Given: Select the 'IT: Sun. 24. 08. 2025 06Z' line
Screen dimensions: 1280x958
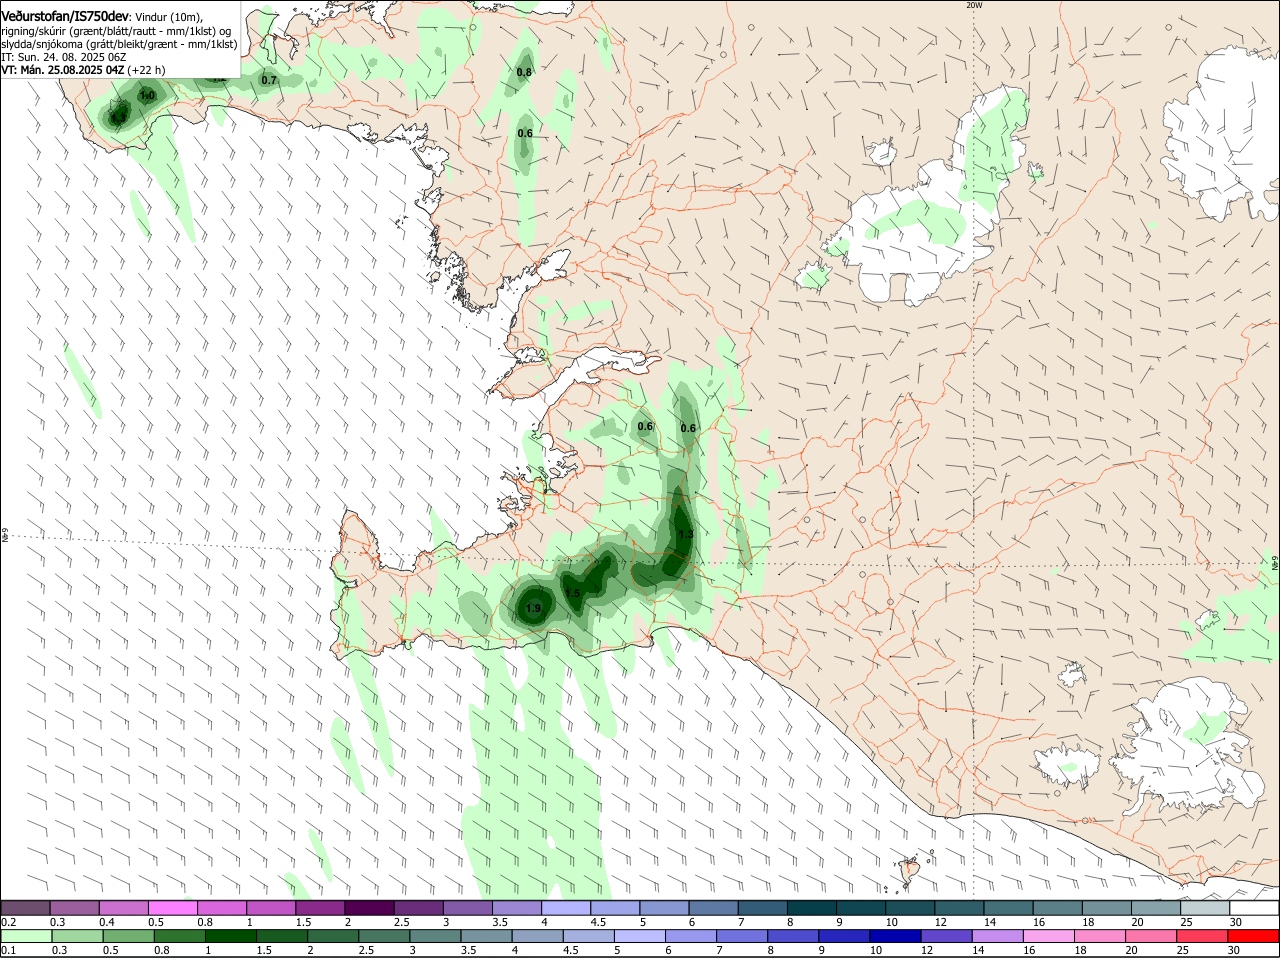Looking at the screenshot, I should 63,57.
